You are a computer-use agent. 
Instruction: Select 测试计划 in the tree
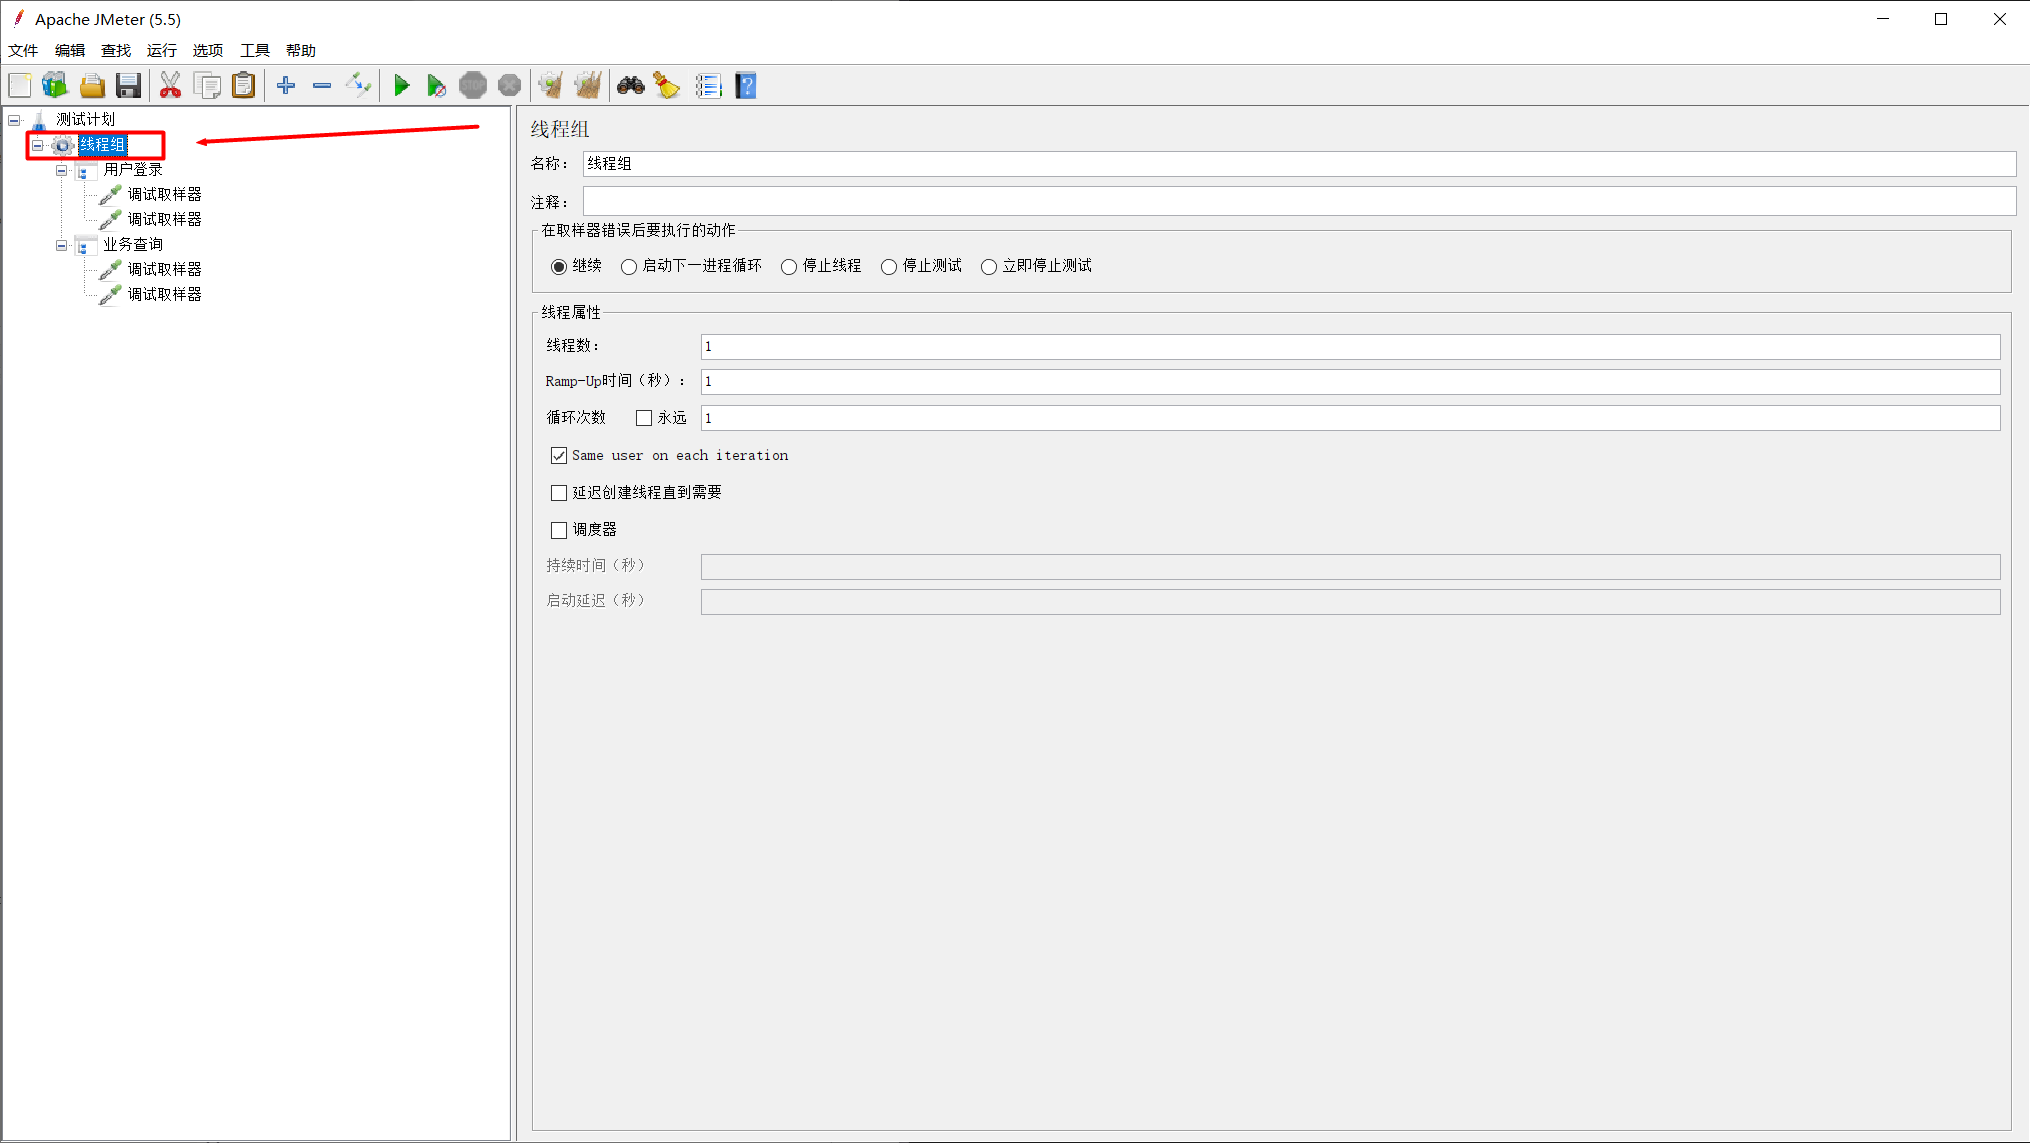[86, 120]
